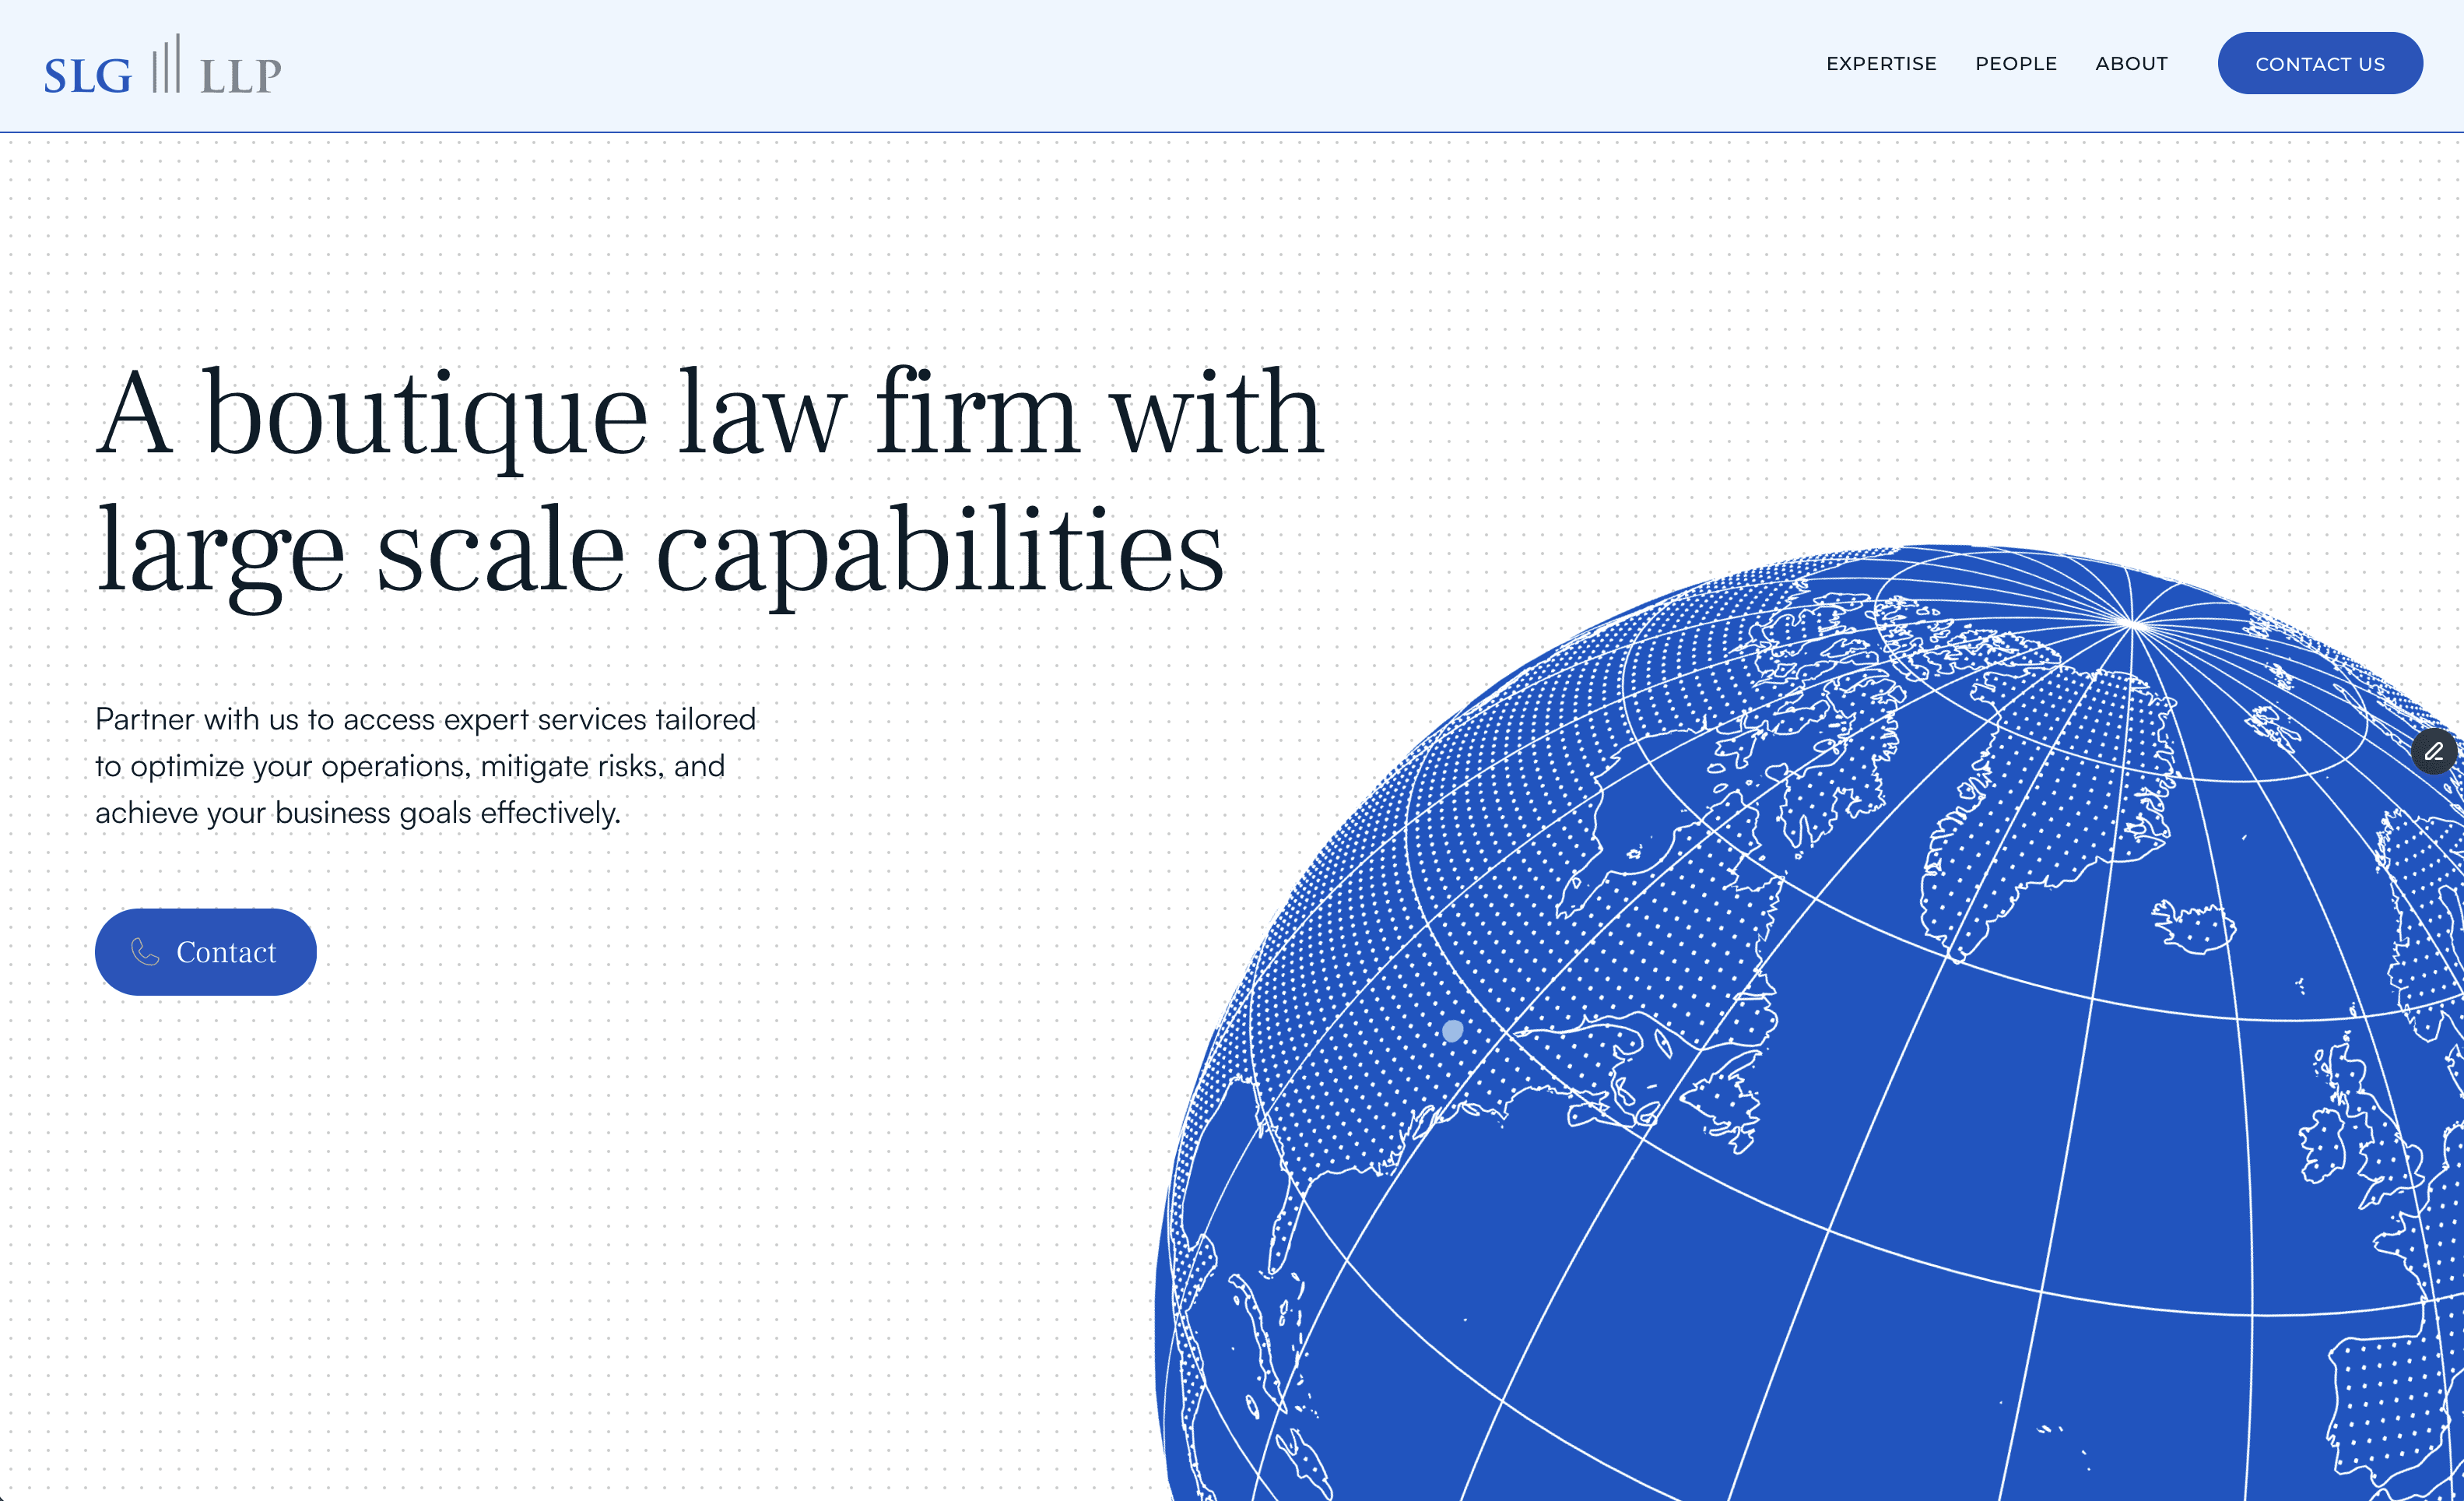Screen dimensions: 2464x1501
Task: Click the phone icon in Contact button
Action: click(145, 952)
